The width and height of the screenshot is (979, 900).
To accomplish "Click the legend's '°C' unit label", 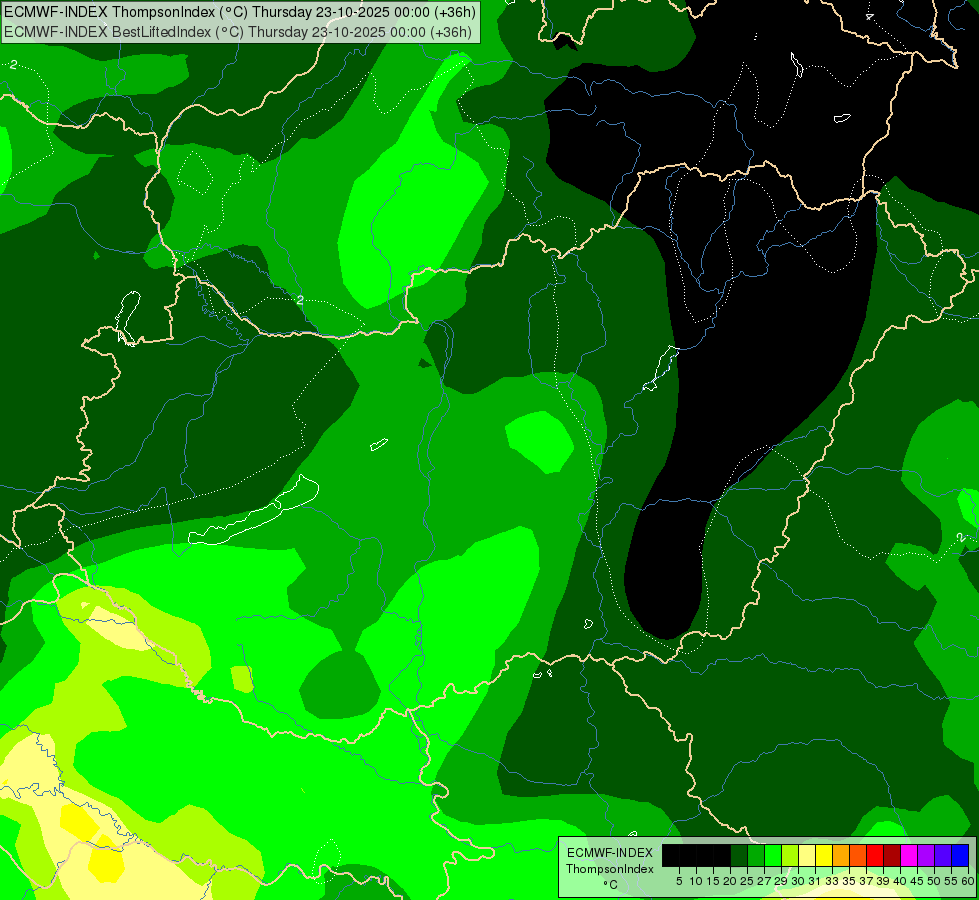I will click(x=610, y=885).
